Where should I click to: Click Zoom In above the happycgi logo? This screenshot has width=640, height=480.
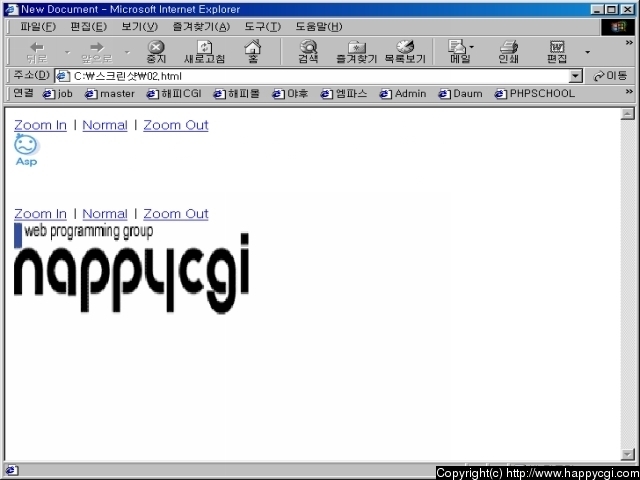click(x=40, y=214)
